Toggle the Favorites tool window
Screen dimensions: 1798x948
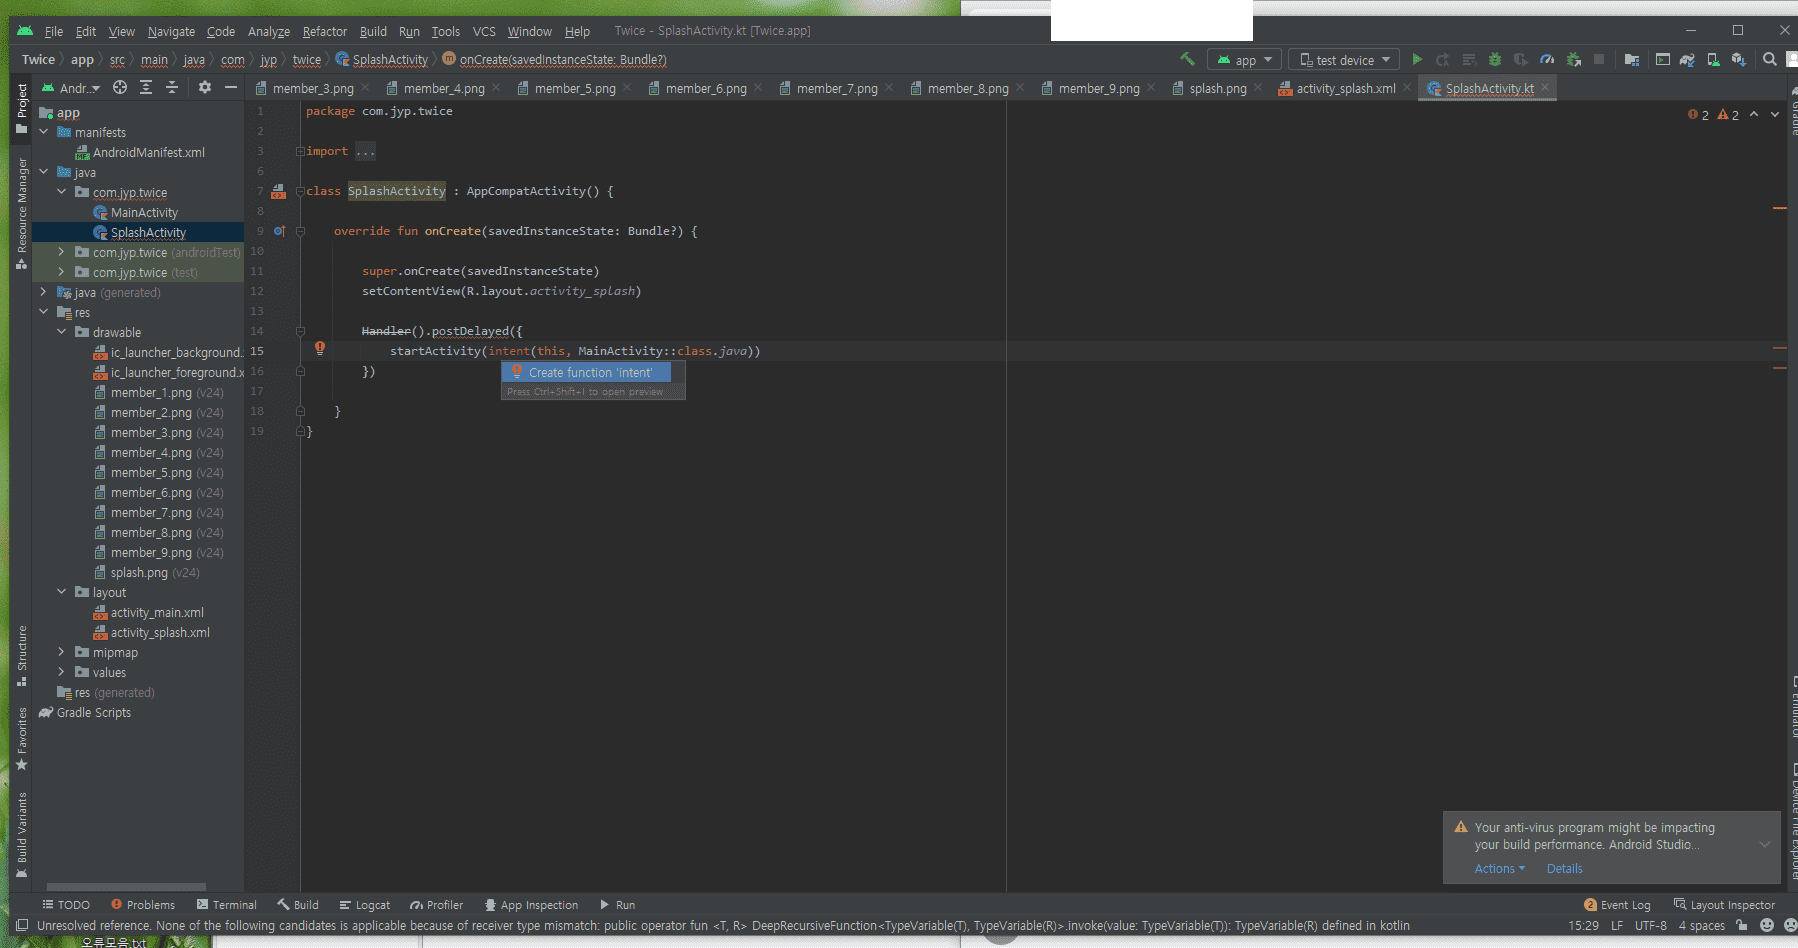coord(21,738)
